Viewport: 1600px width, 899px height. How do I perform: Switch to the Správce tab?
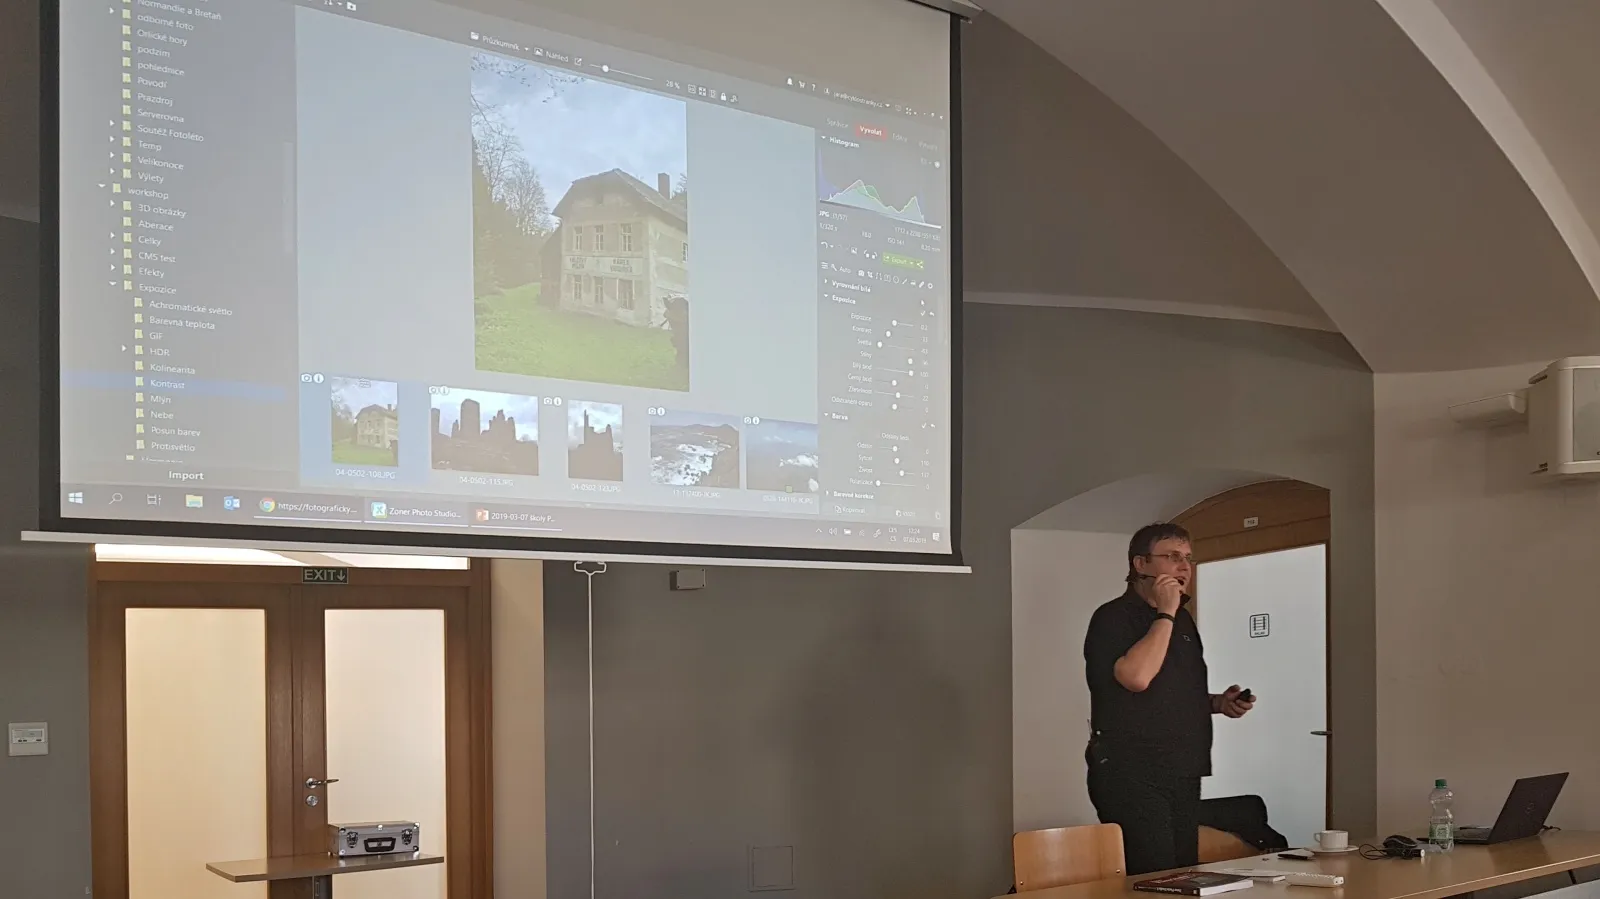pos(838,124)
